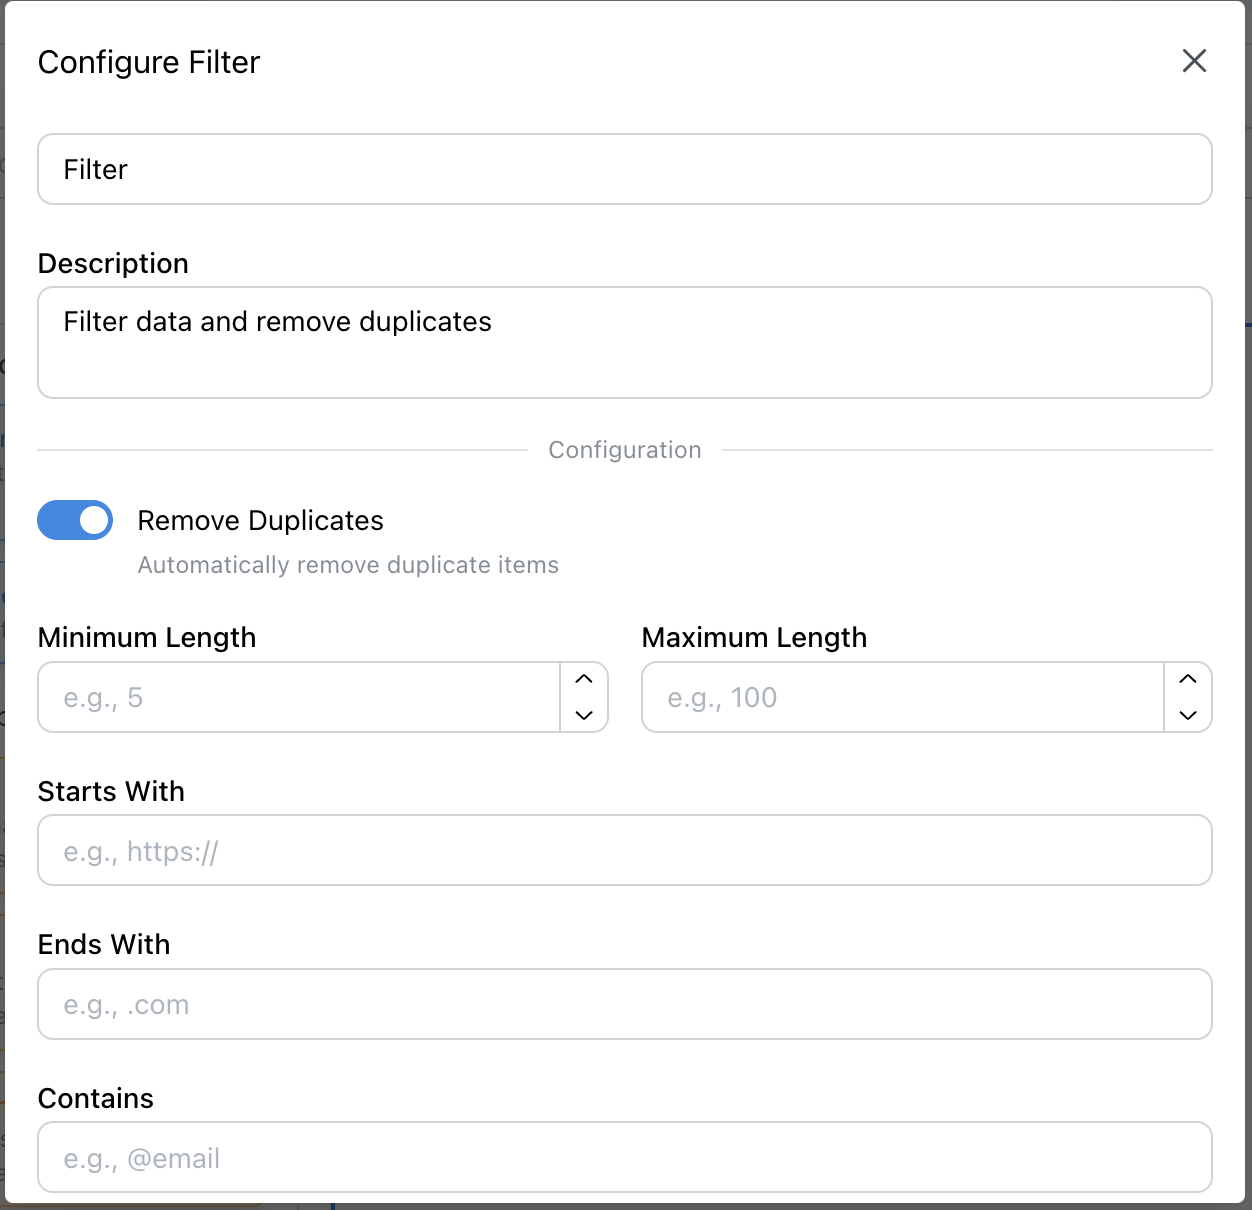Image resolution: width=1252 pixels, height=1210 pixels.
Task: Decrease Minimum Length with down arrow
Action: click(585, 715)
